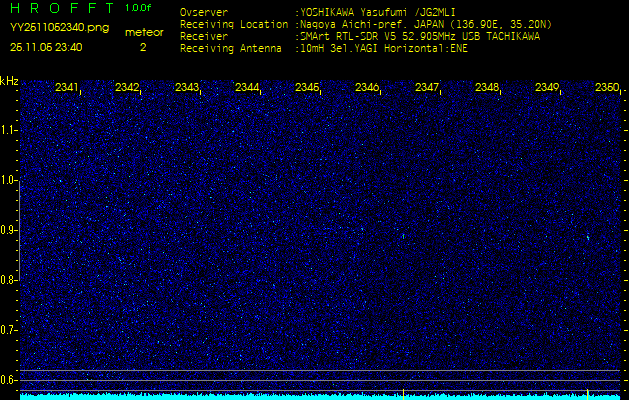629x400 pixels.
Task: Select the 0.6 frequency axis label
Action: point(9,379)
